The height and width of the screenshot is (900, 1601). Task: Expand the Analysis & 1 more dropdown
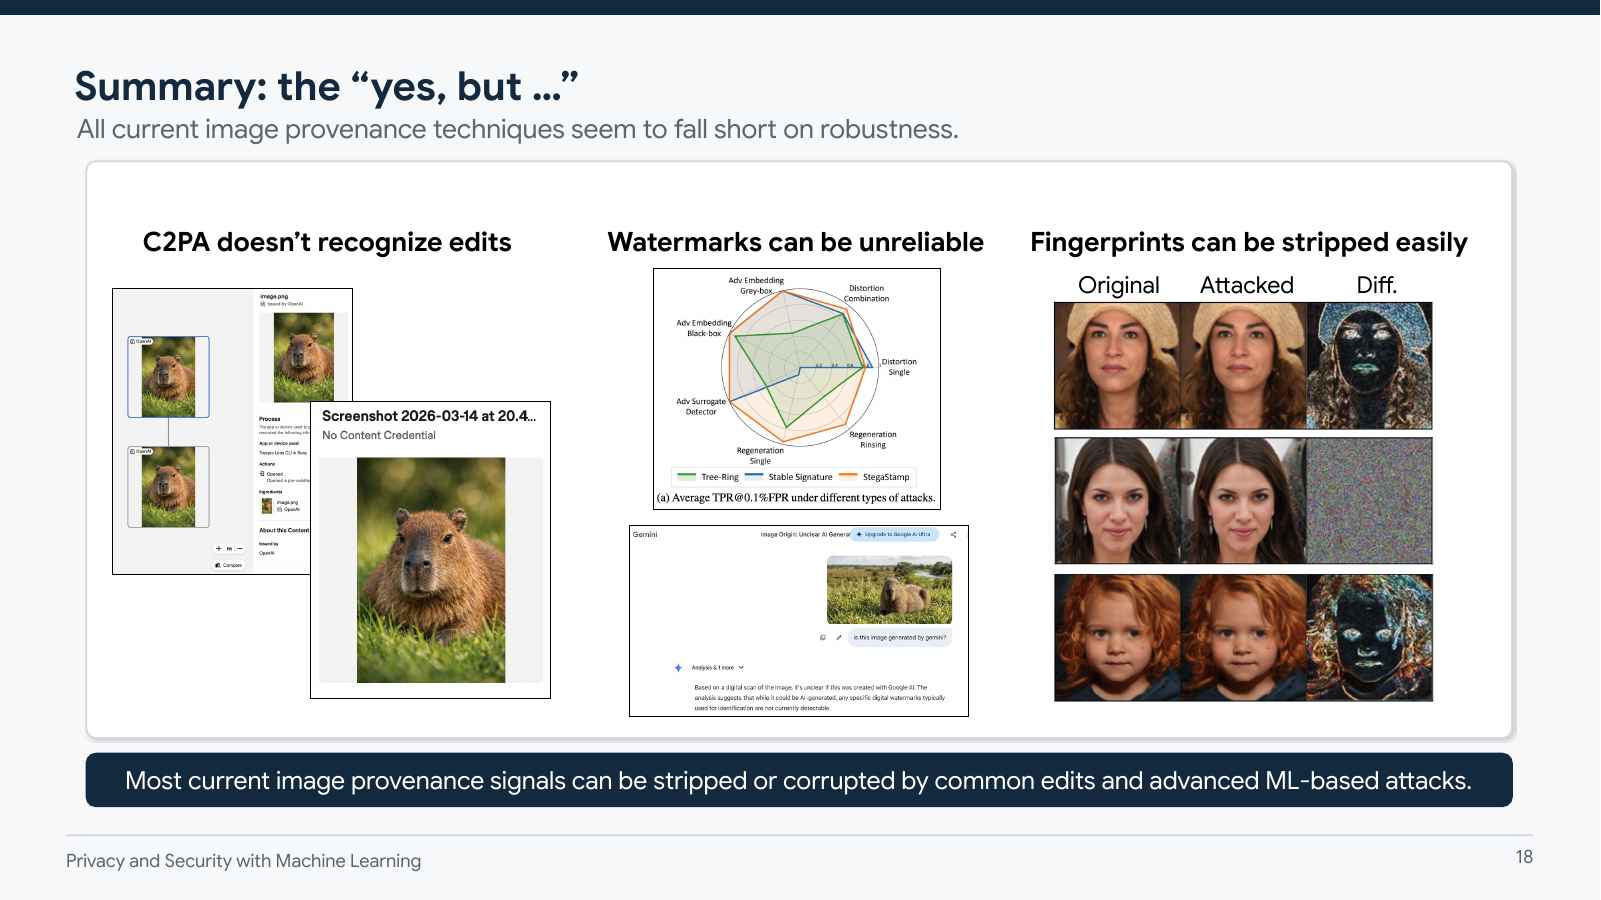(x=741, y=668)
